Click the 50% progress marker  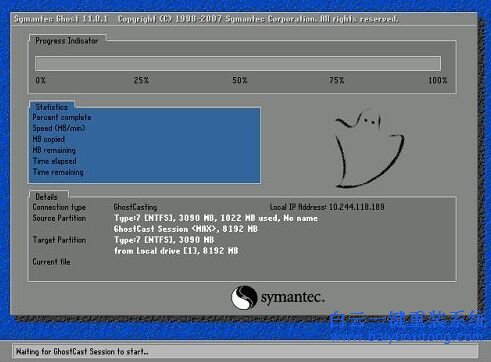point(240,80)
